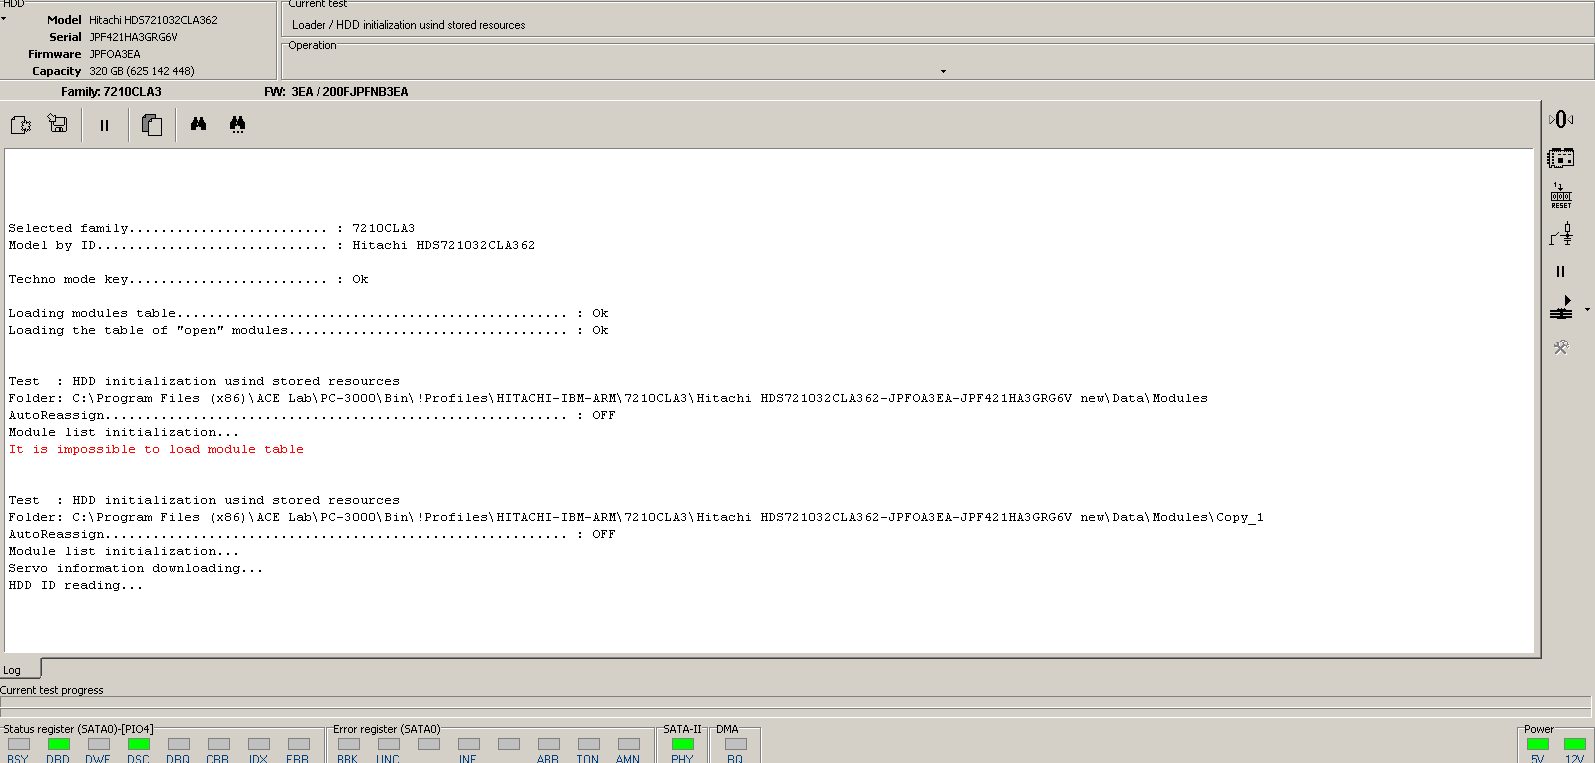Click the 12V power indicator
The image size is (1595, 763).
pyautogui.click(x=1574, y=744)
